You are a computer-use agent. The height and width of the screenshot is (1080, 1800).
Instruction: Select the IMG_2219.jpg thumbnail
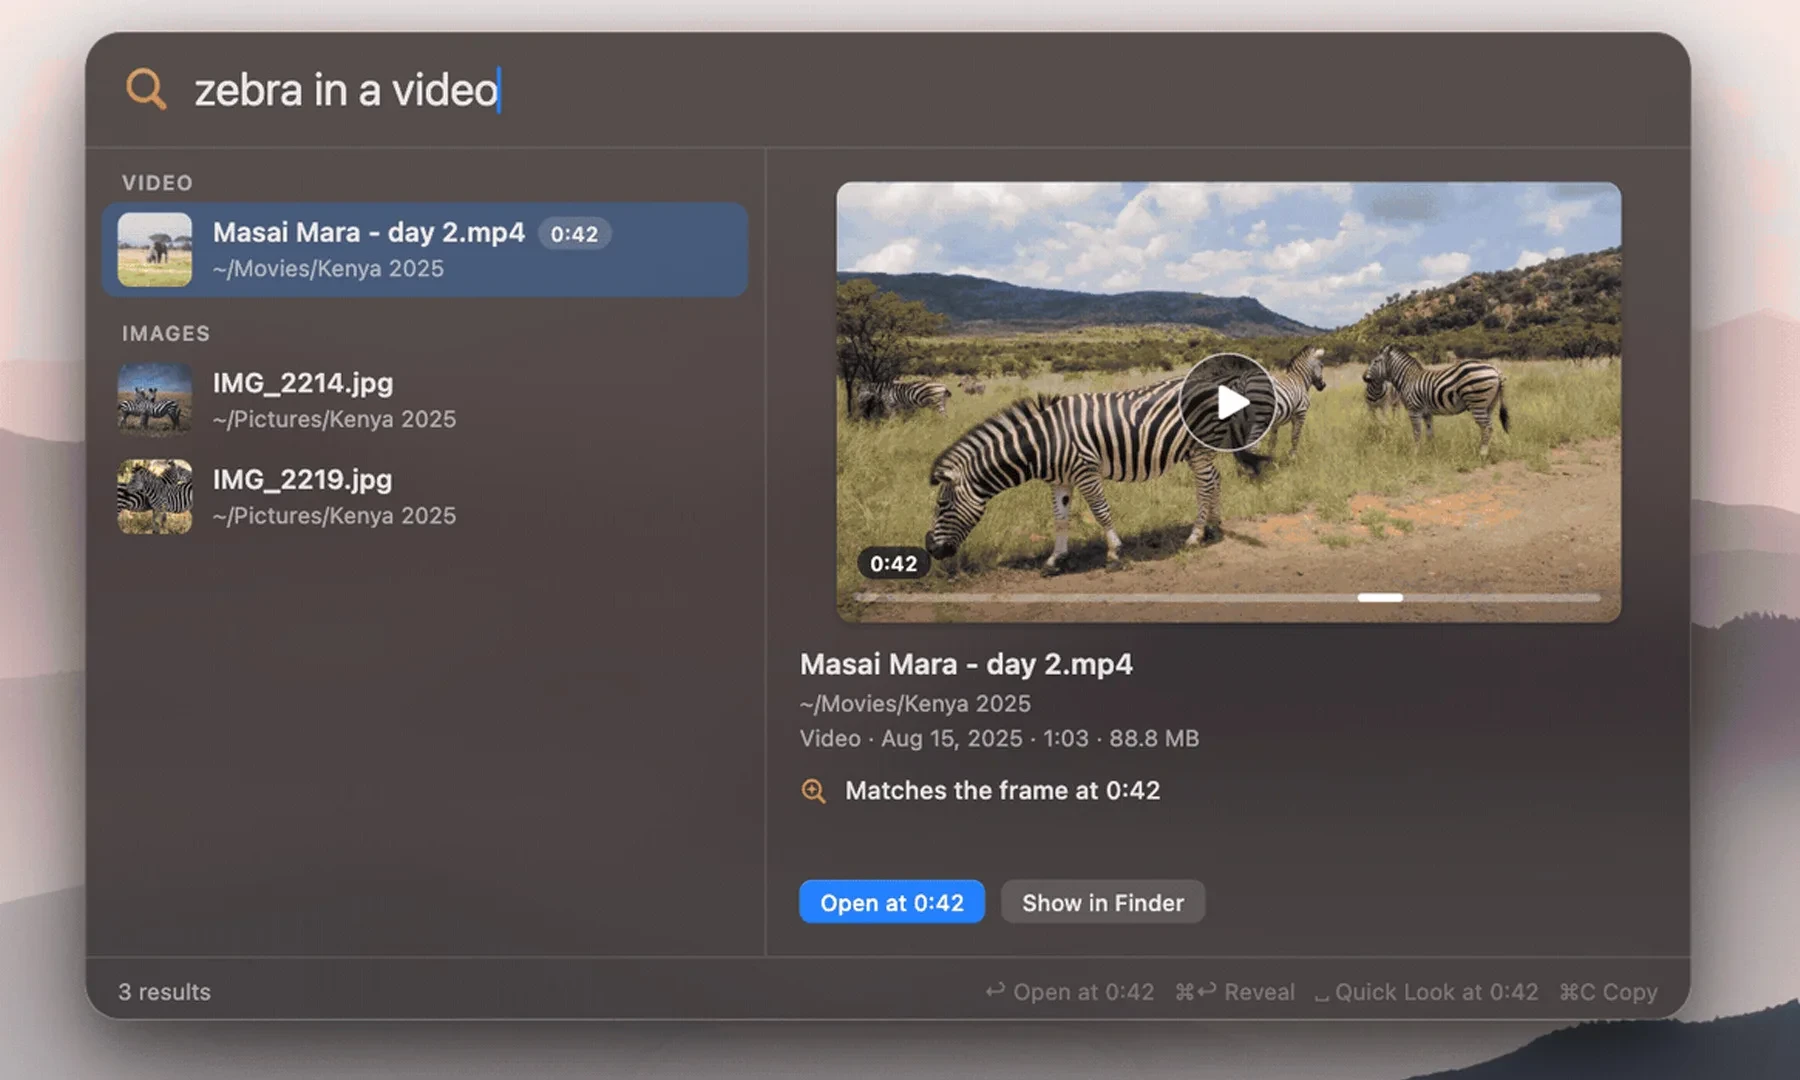(155, 497)
